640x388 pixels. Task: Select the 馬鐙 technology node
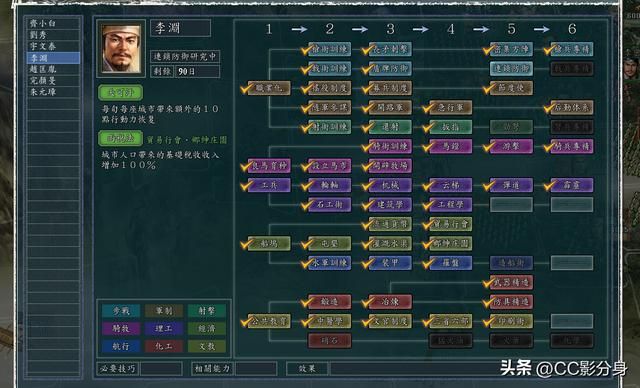point(451,146)
